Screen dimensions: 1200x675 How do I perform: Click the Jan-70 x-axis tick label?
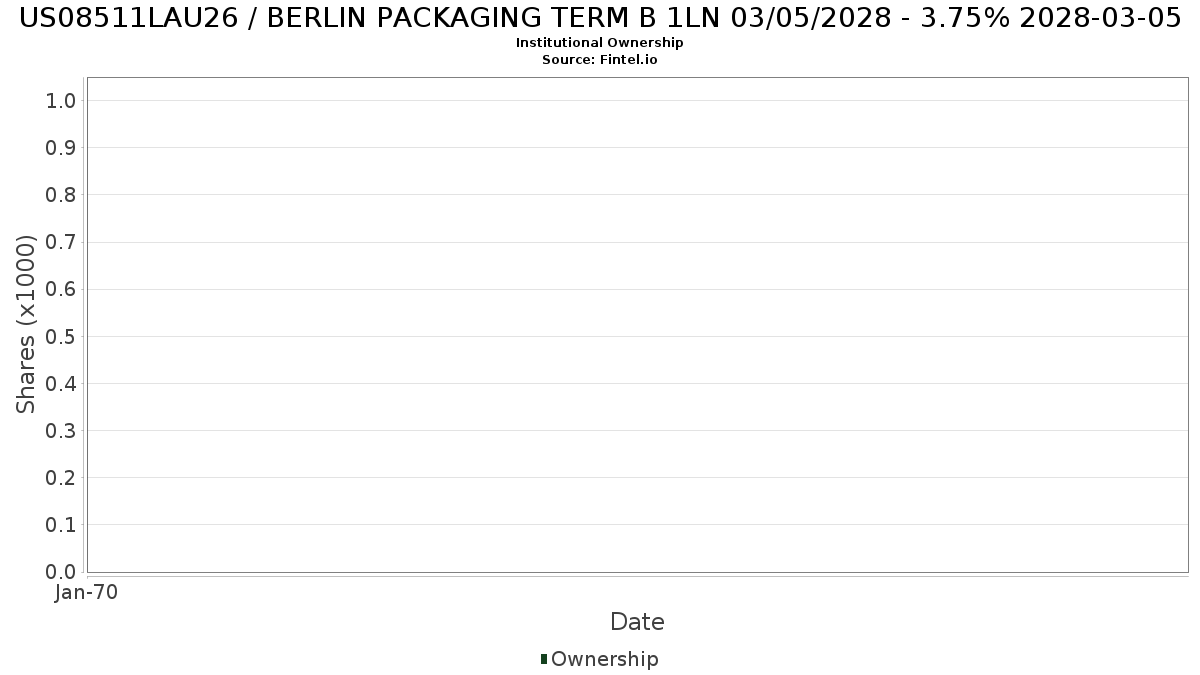click(x=87, y=593)
